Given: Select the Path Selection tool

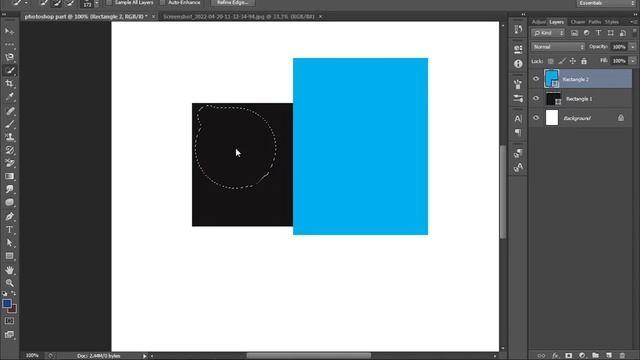Looking at the screenshot, I should 9,243.
